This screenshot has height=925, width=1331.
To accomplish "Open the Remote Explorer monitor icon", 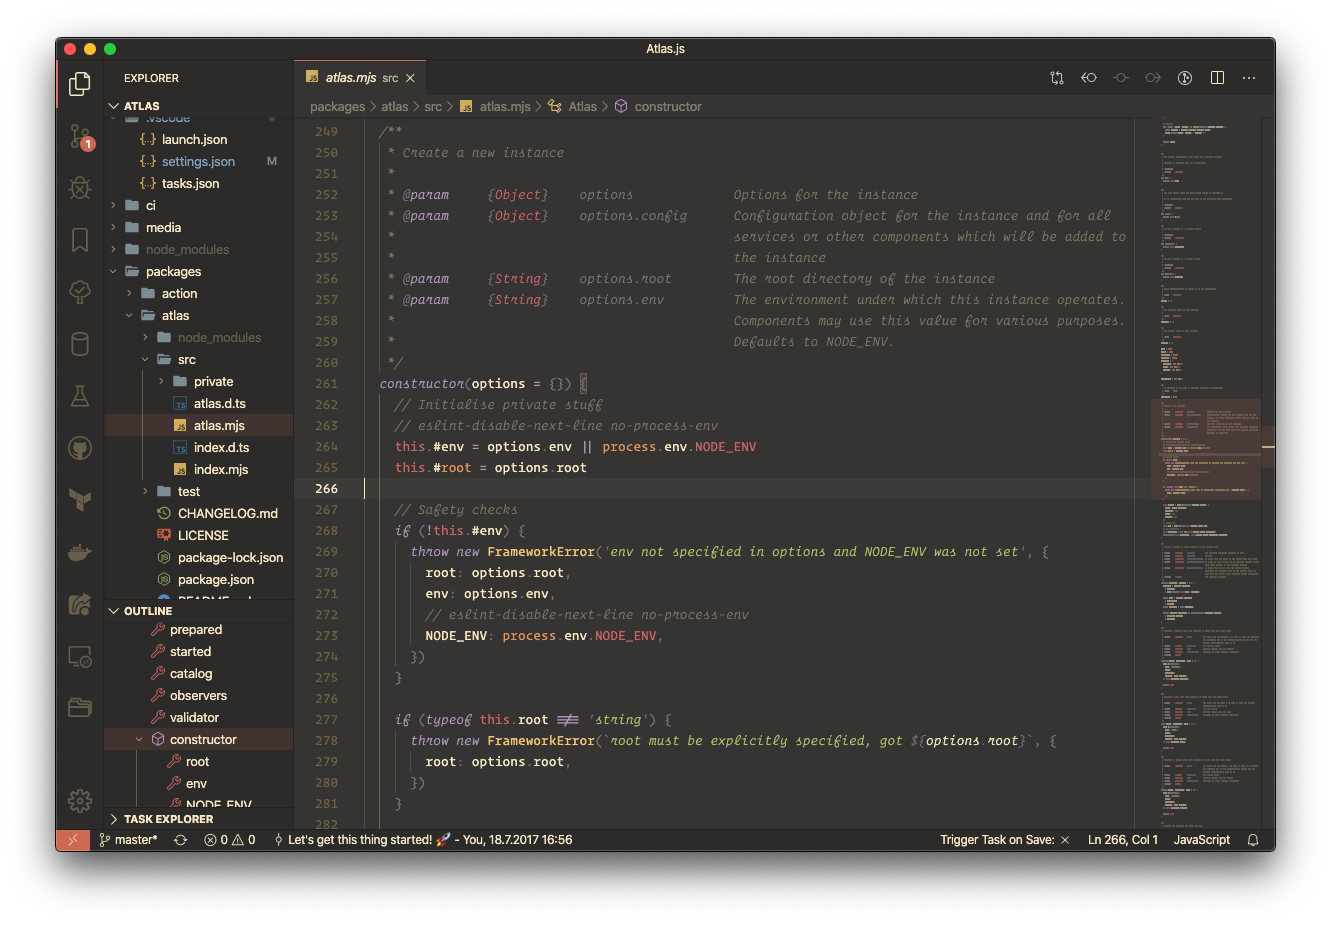I will (x=80, y=657).
